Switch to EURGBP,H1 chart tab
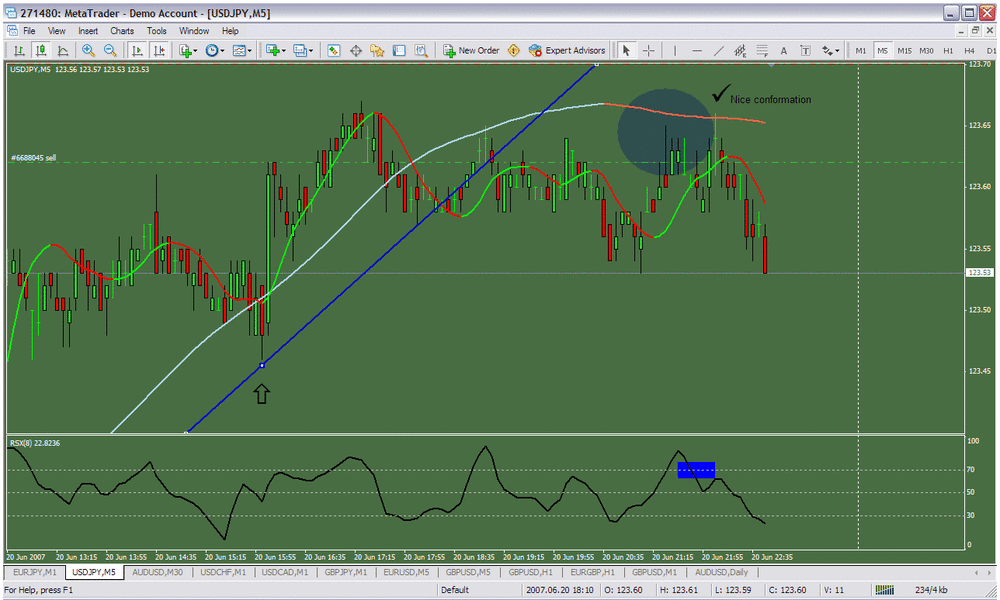 (x=592, y=572)
